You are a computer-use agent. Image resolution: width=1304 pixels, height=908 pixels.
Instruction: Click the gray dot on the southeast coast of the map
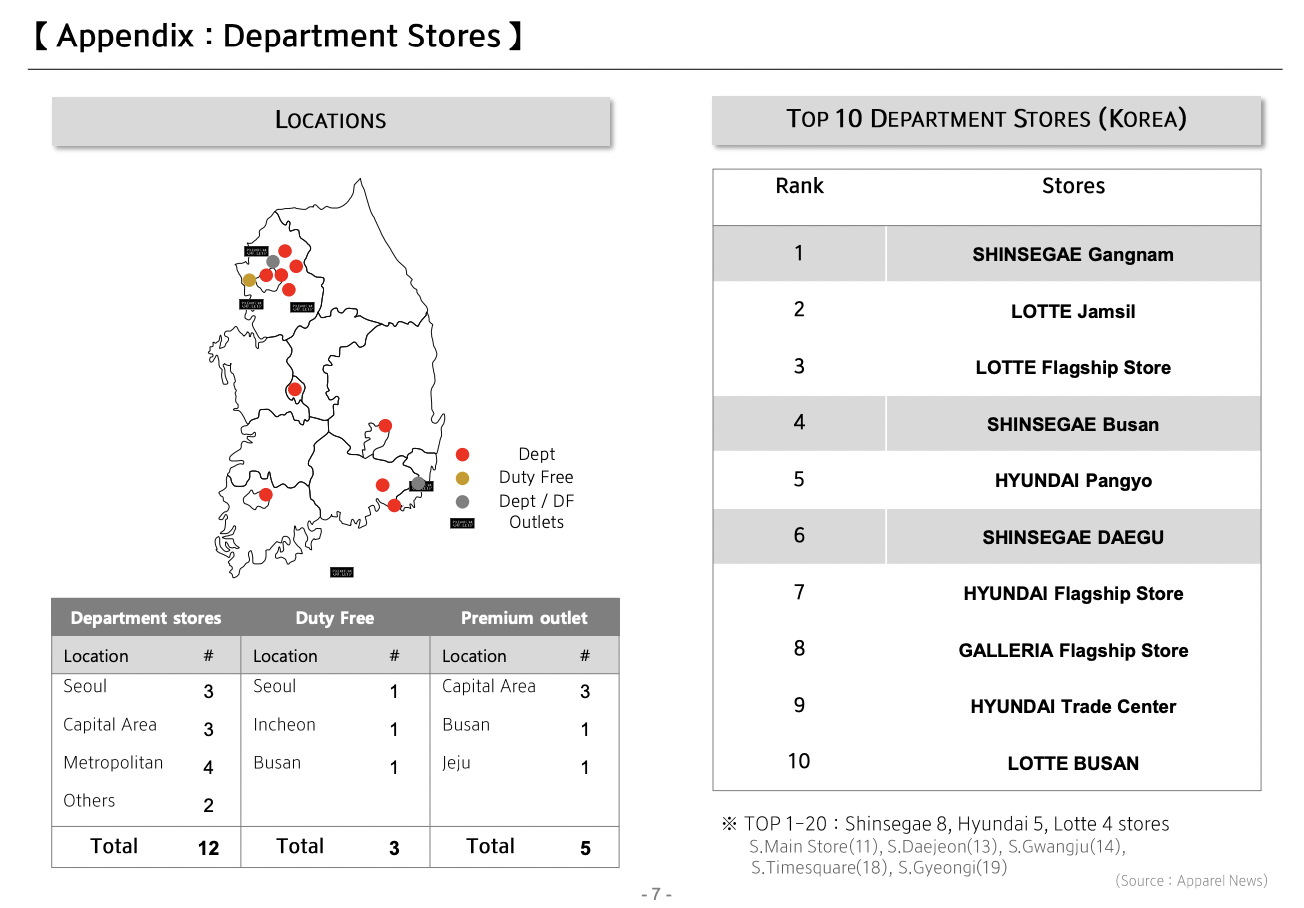417,483
